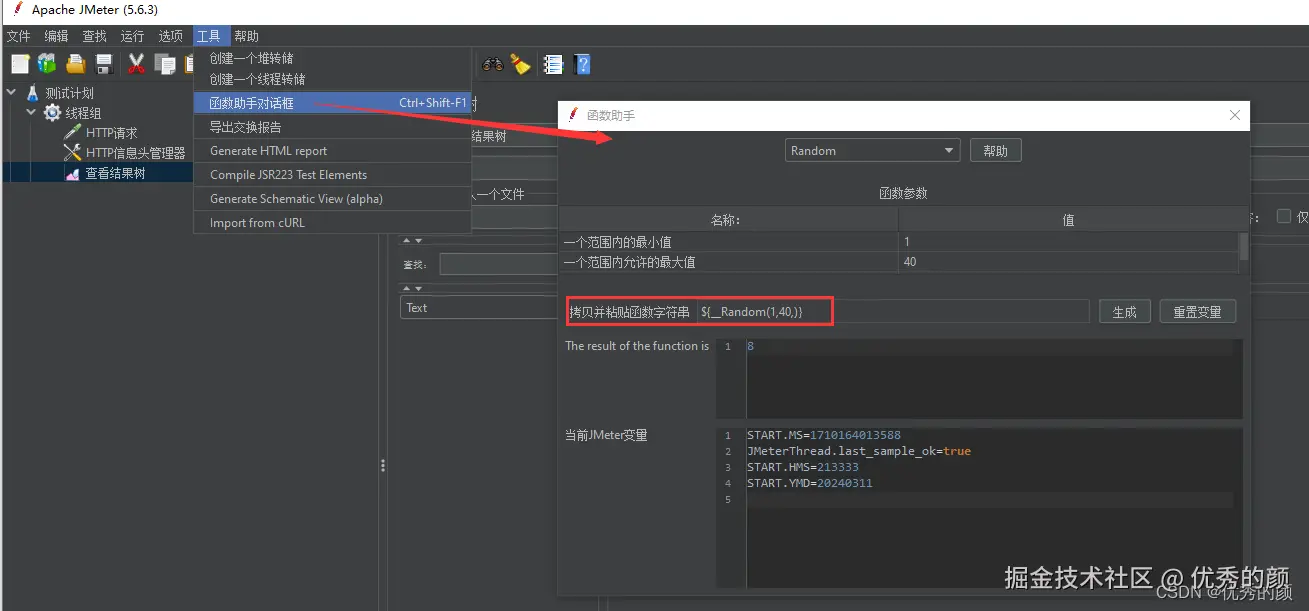Viewport: 1309px width, 611px height.
Task: Click the minimum value cell containing 1
Action: 1067,242
